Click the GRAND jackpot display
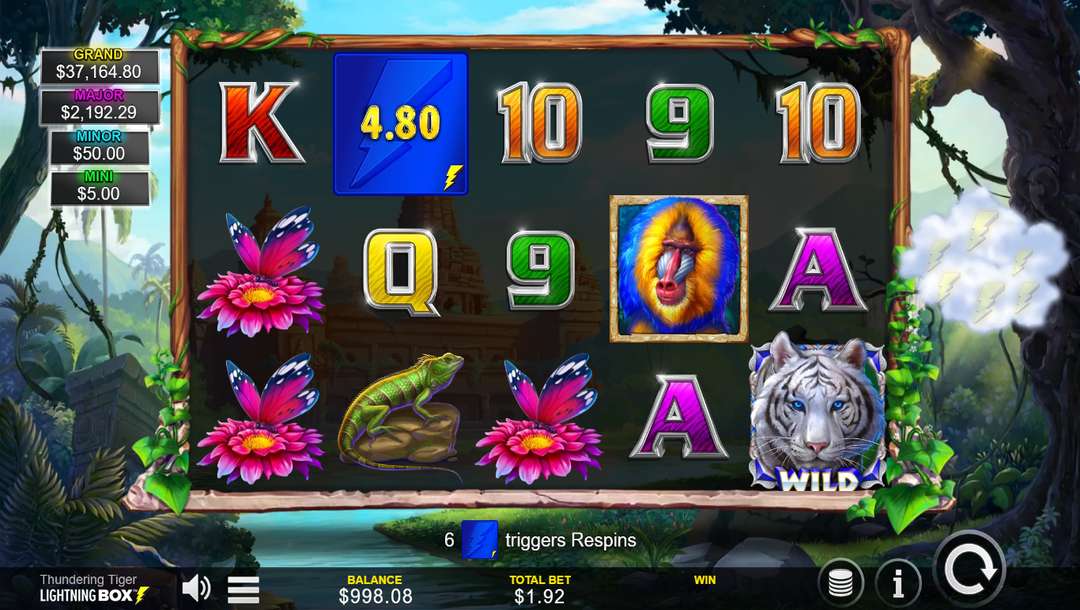1080x610 pixels. coord(99,65)
